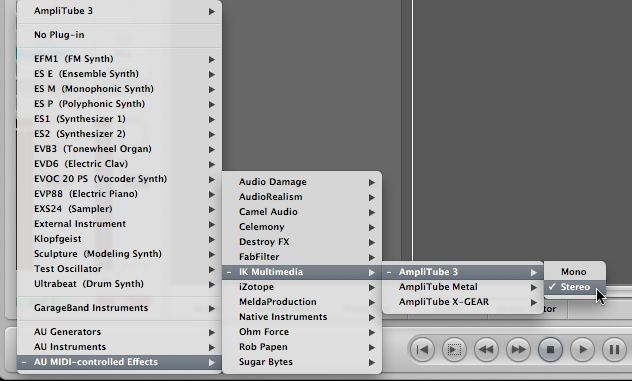Click the play-from-selection transport button
The height and width of the screenshot is (381, 632).
tap(454, 349)
